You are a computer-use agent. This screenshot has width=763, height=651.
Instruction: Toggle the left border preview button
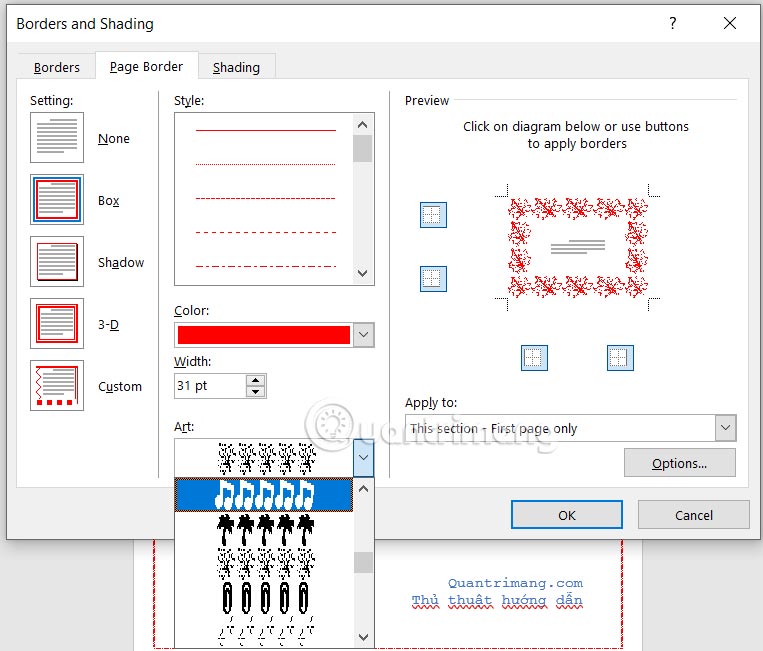pos(535,357)
